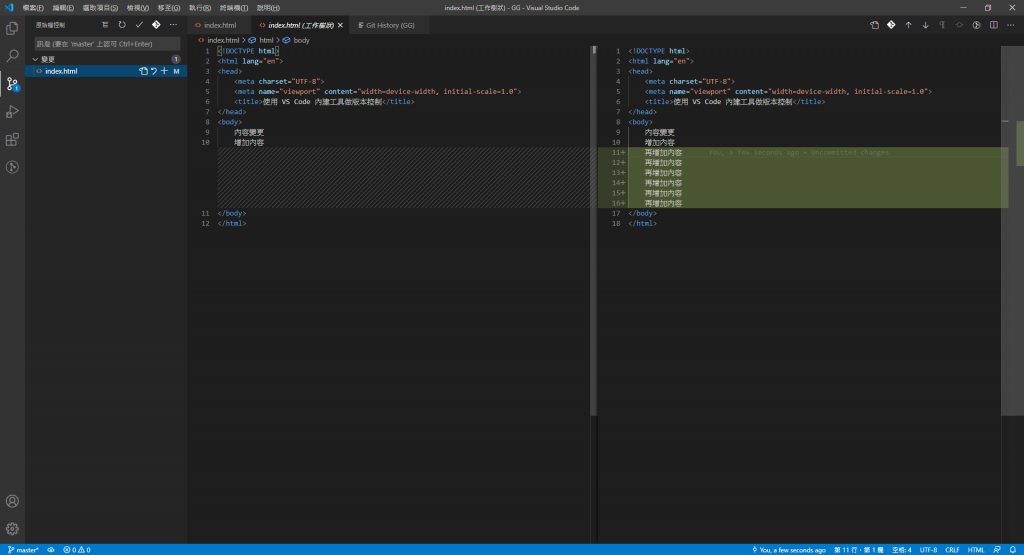1024x555 pixels.
Task: Switch to the Git History (GG) tab
Action: point(390,25)
